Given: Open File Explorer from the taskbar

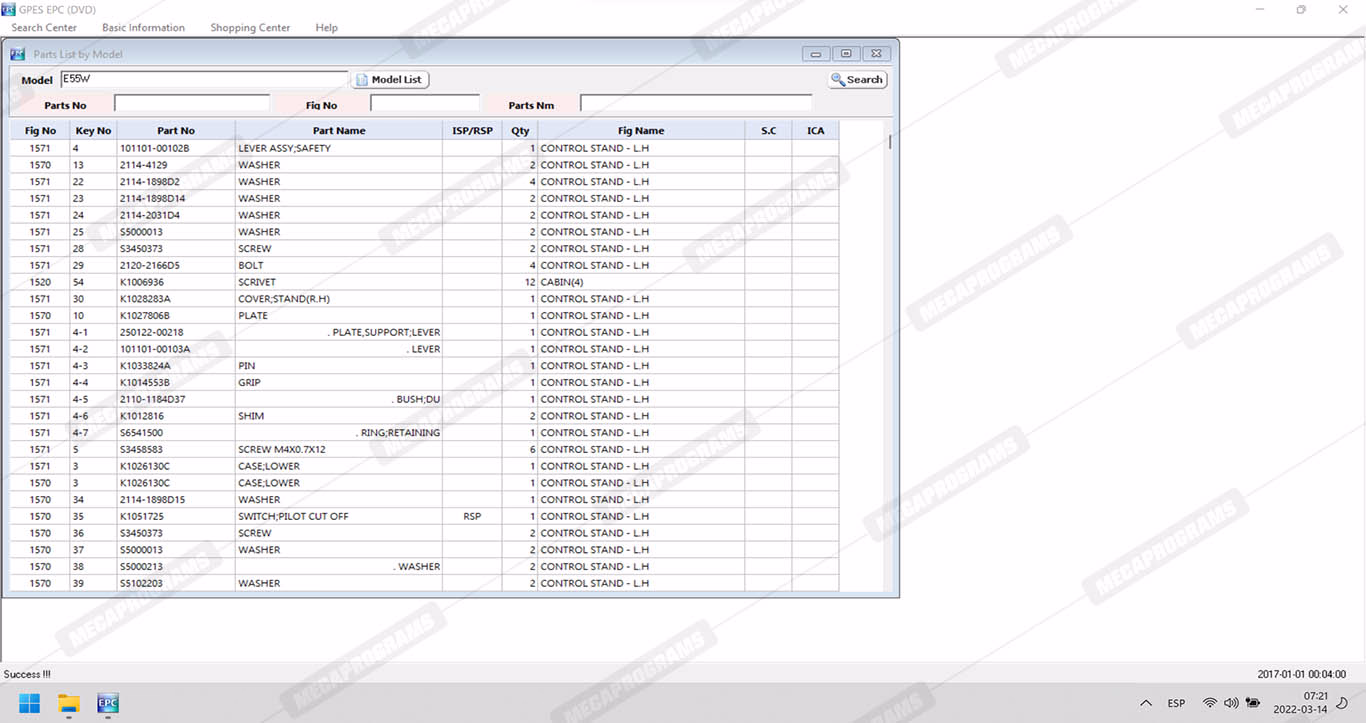Looking at the screenshot, I should (x=68, y=703).
